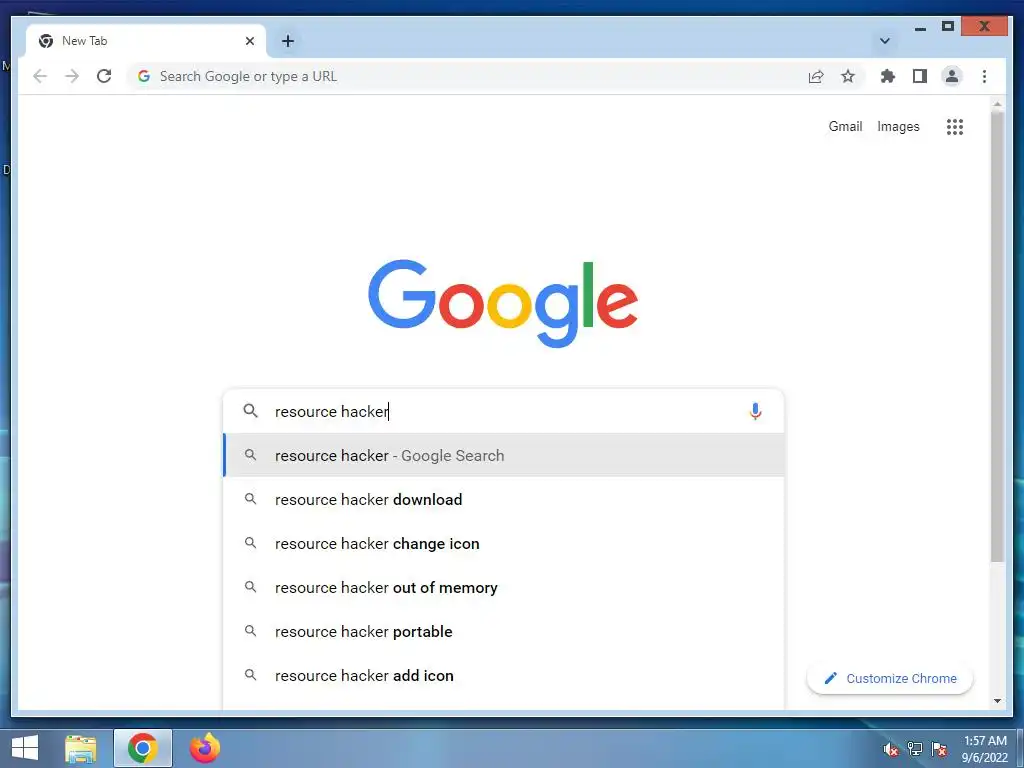
Task: Click the Google logo
Action: click(503, 303)
